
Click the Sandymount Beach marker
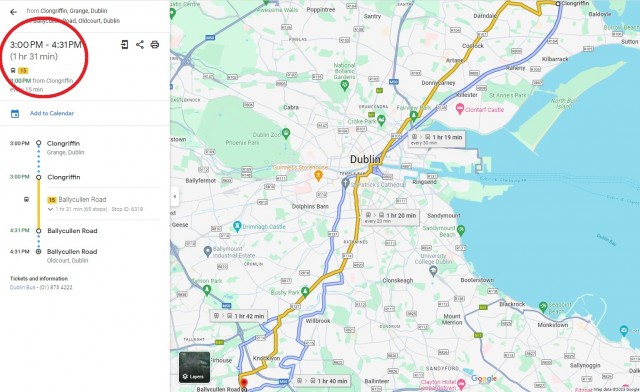pos(461,230)
